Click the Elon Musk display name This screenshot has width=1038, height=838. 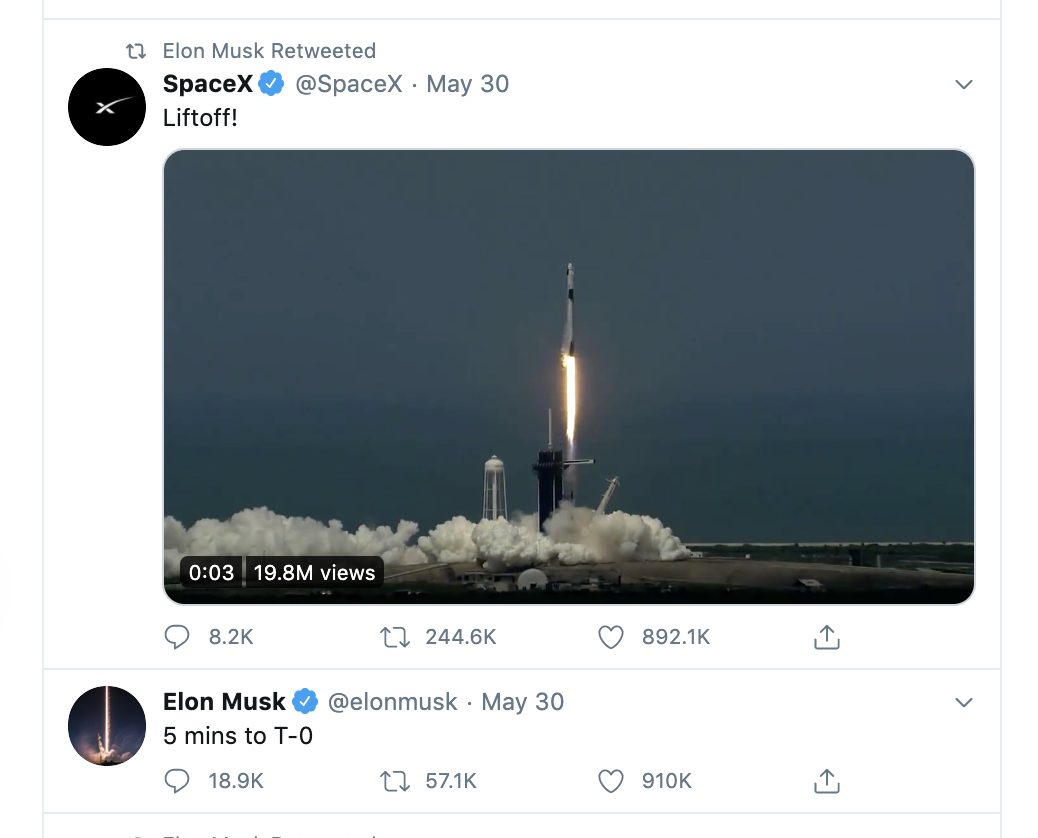[224, 702]
